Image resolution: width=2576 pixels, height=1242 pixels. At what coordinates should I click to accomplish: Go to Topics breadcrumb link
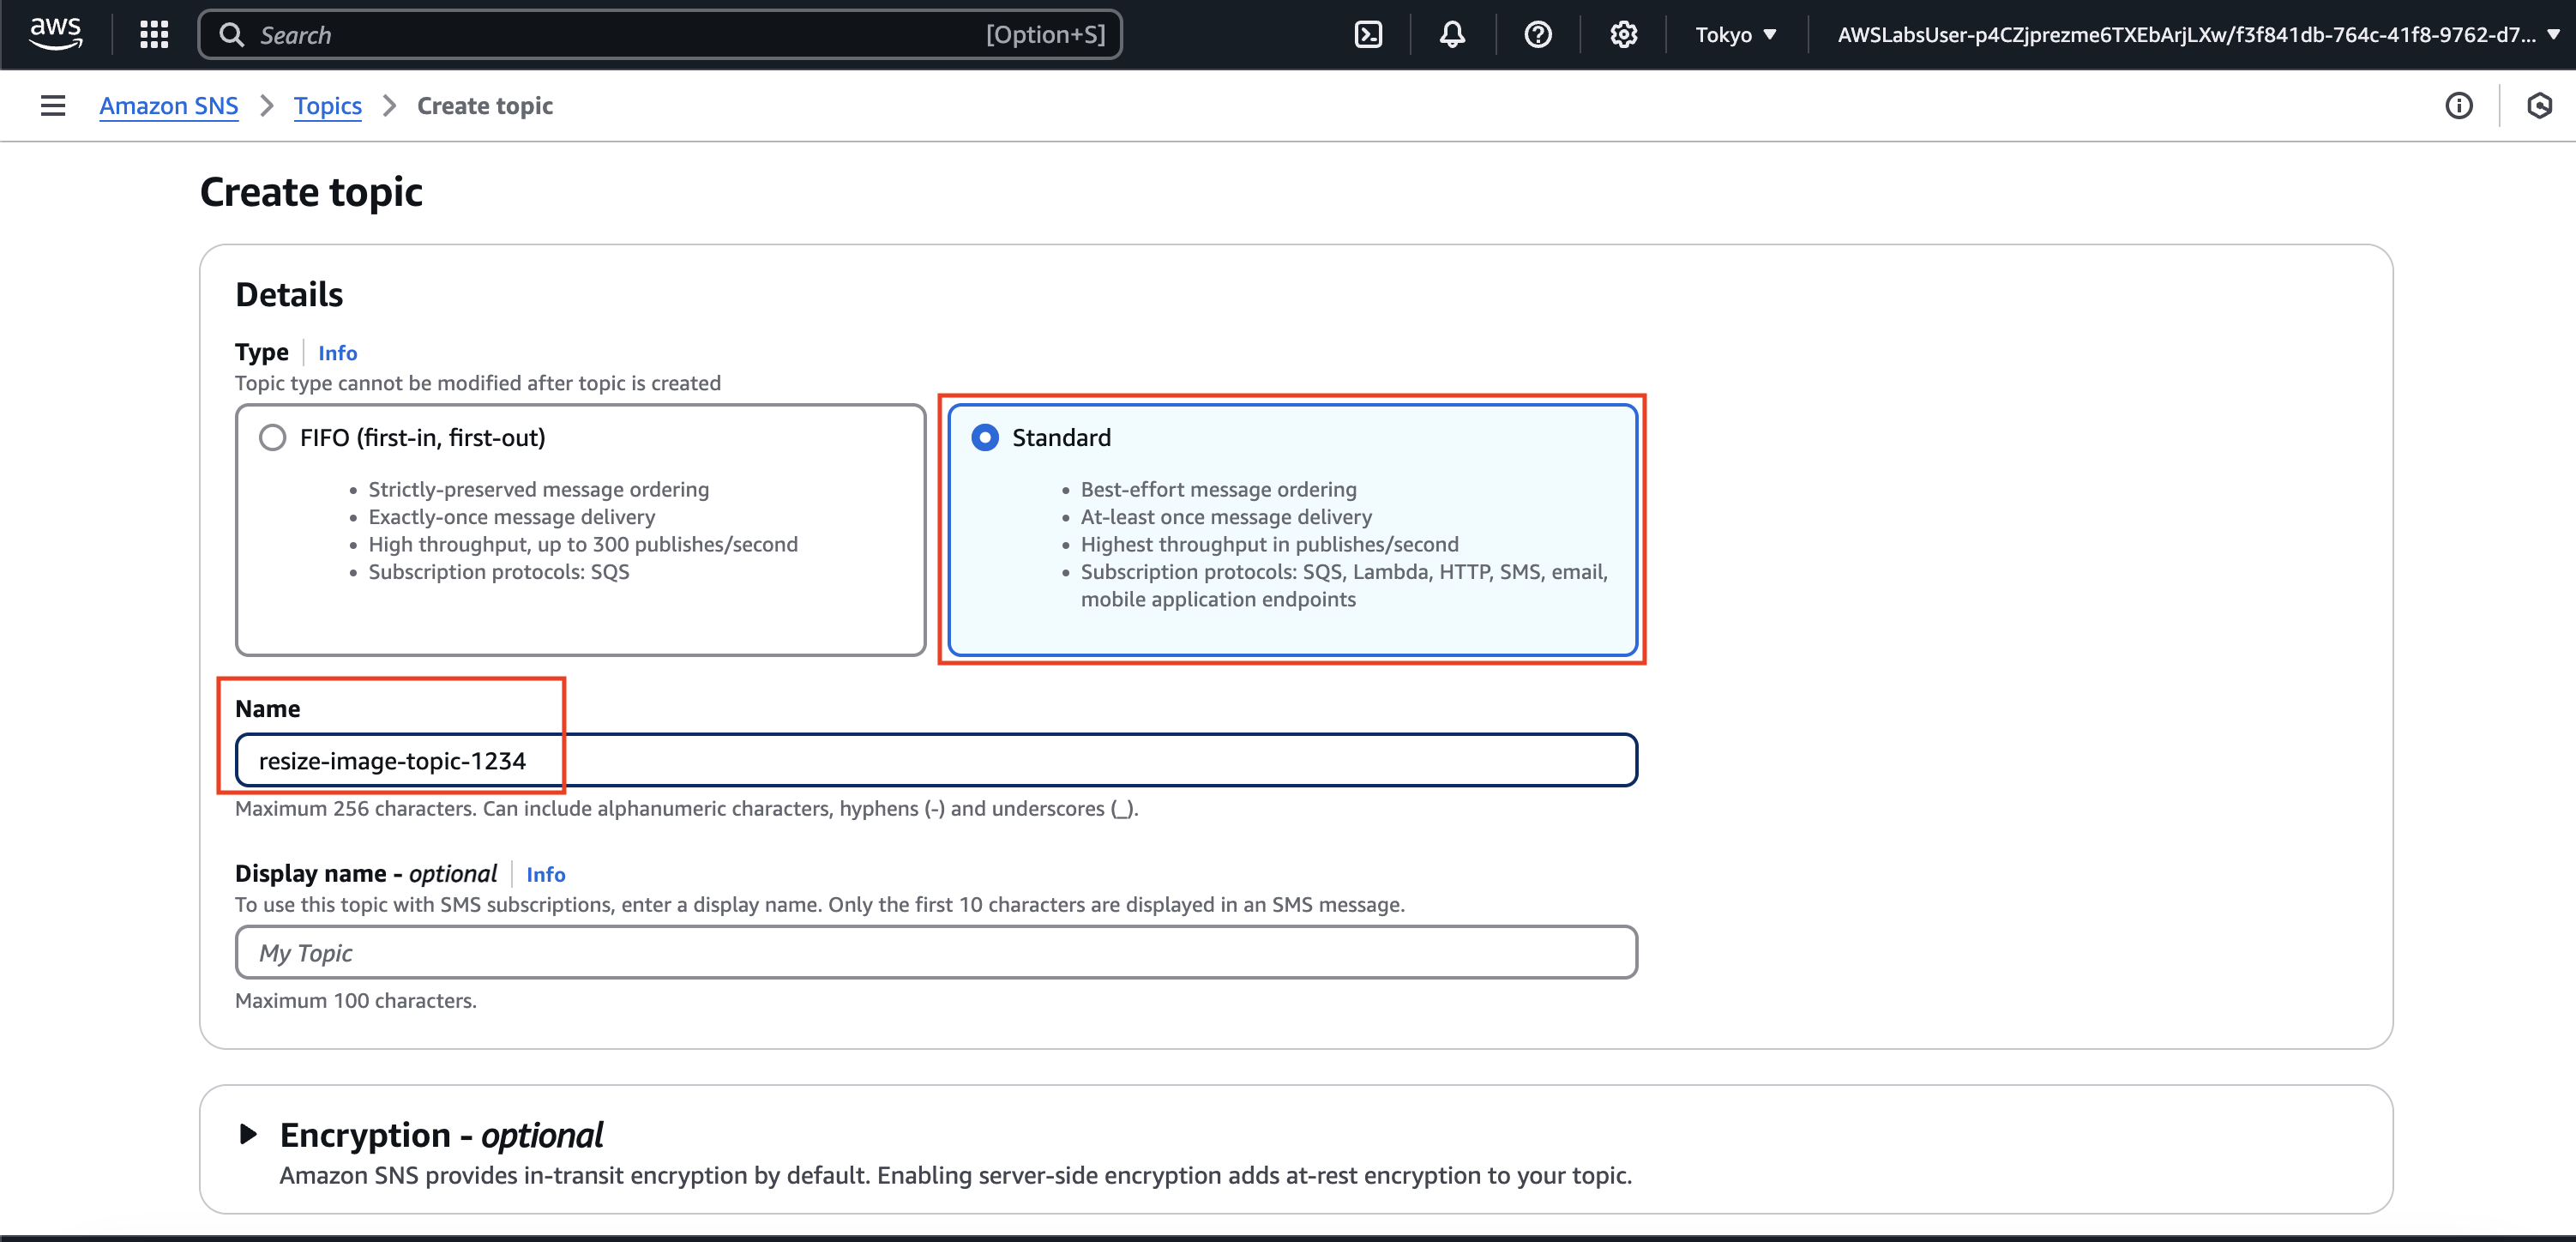pos(327,105)
